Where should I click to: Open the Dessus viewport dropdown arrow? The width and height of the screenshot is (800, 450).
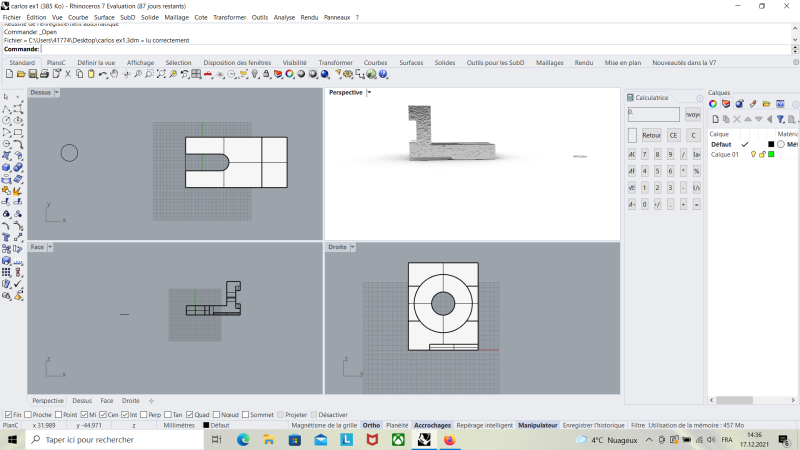[56, 92]
